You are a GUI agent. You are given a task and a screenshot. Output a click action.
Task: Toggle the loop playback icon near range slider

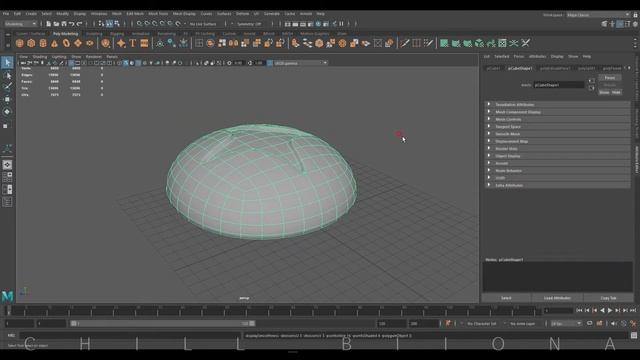(589, 323)
